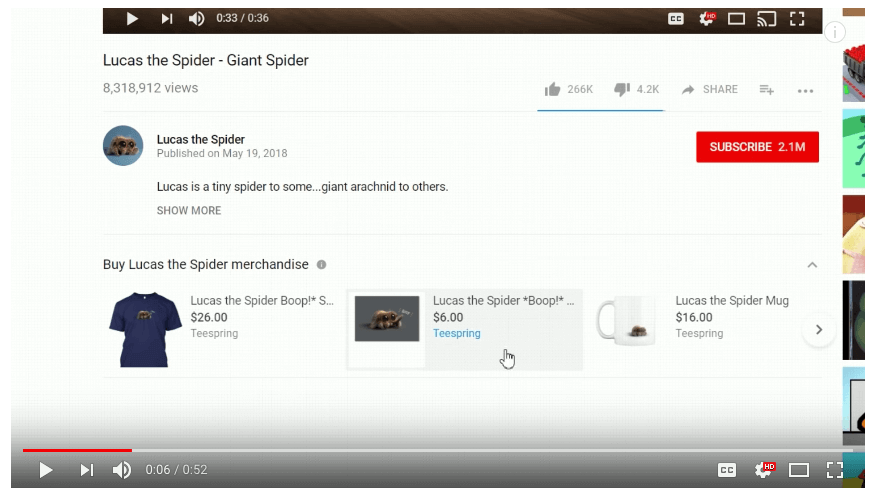Enter fullscreen in embedded player

797,19
